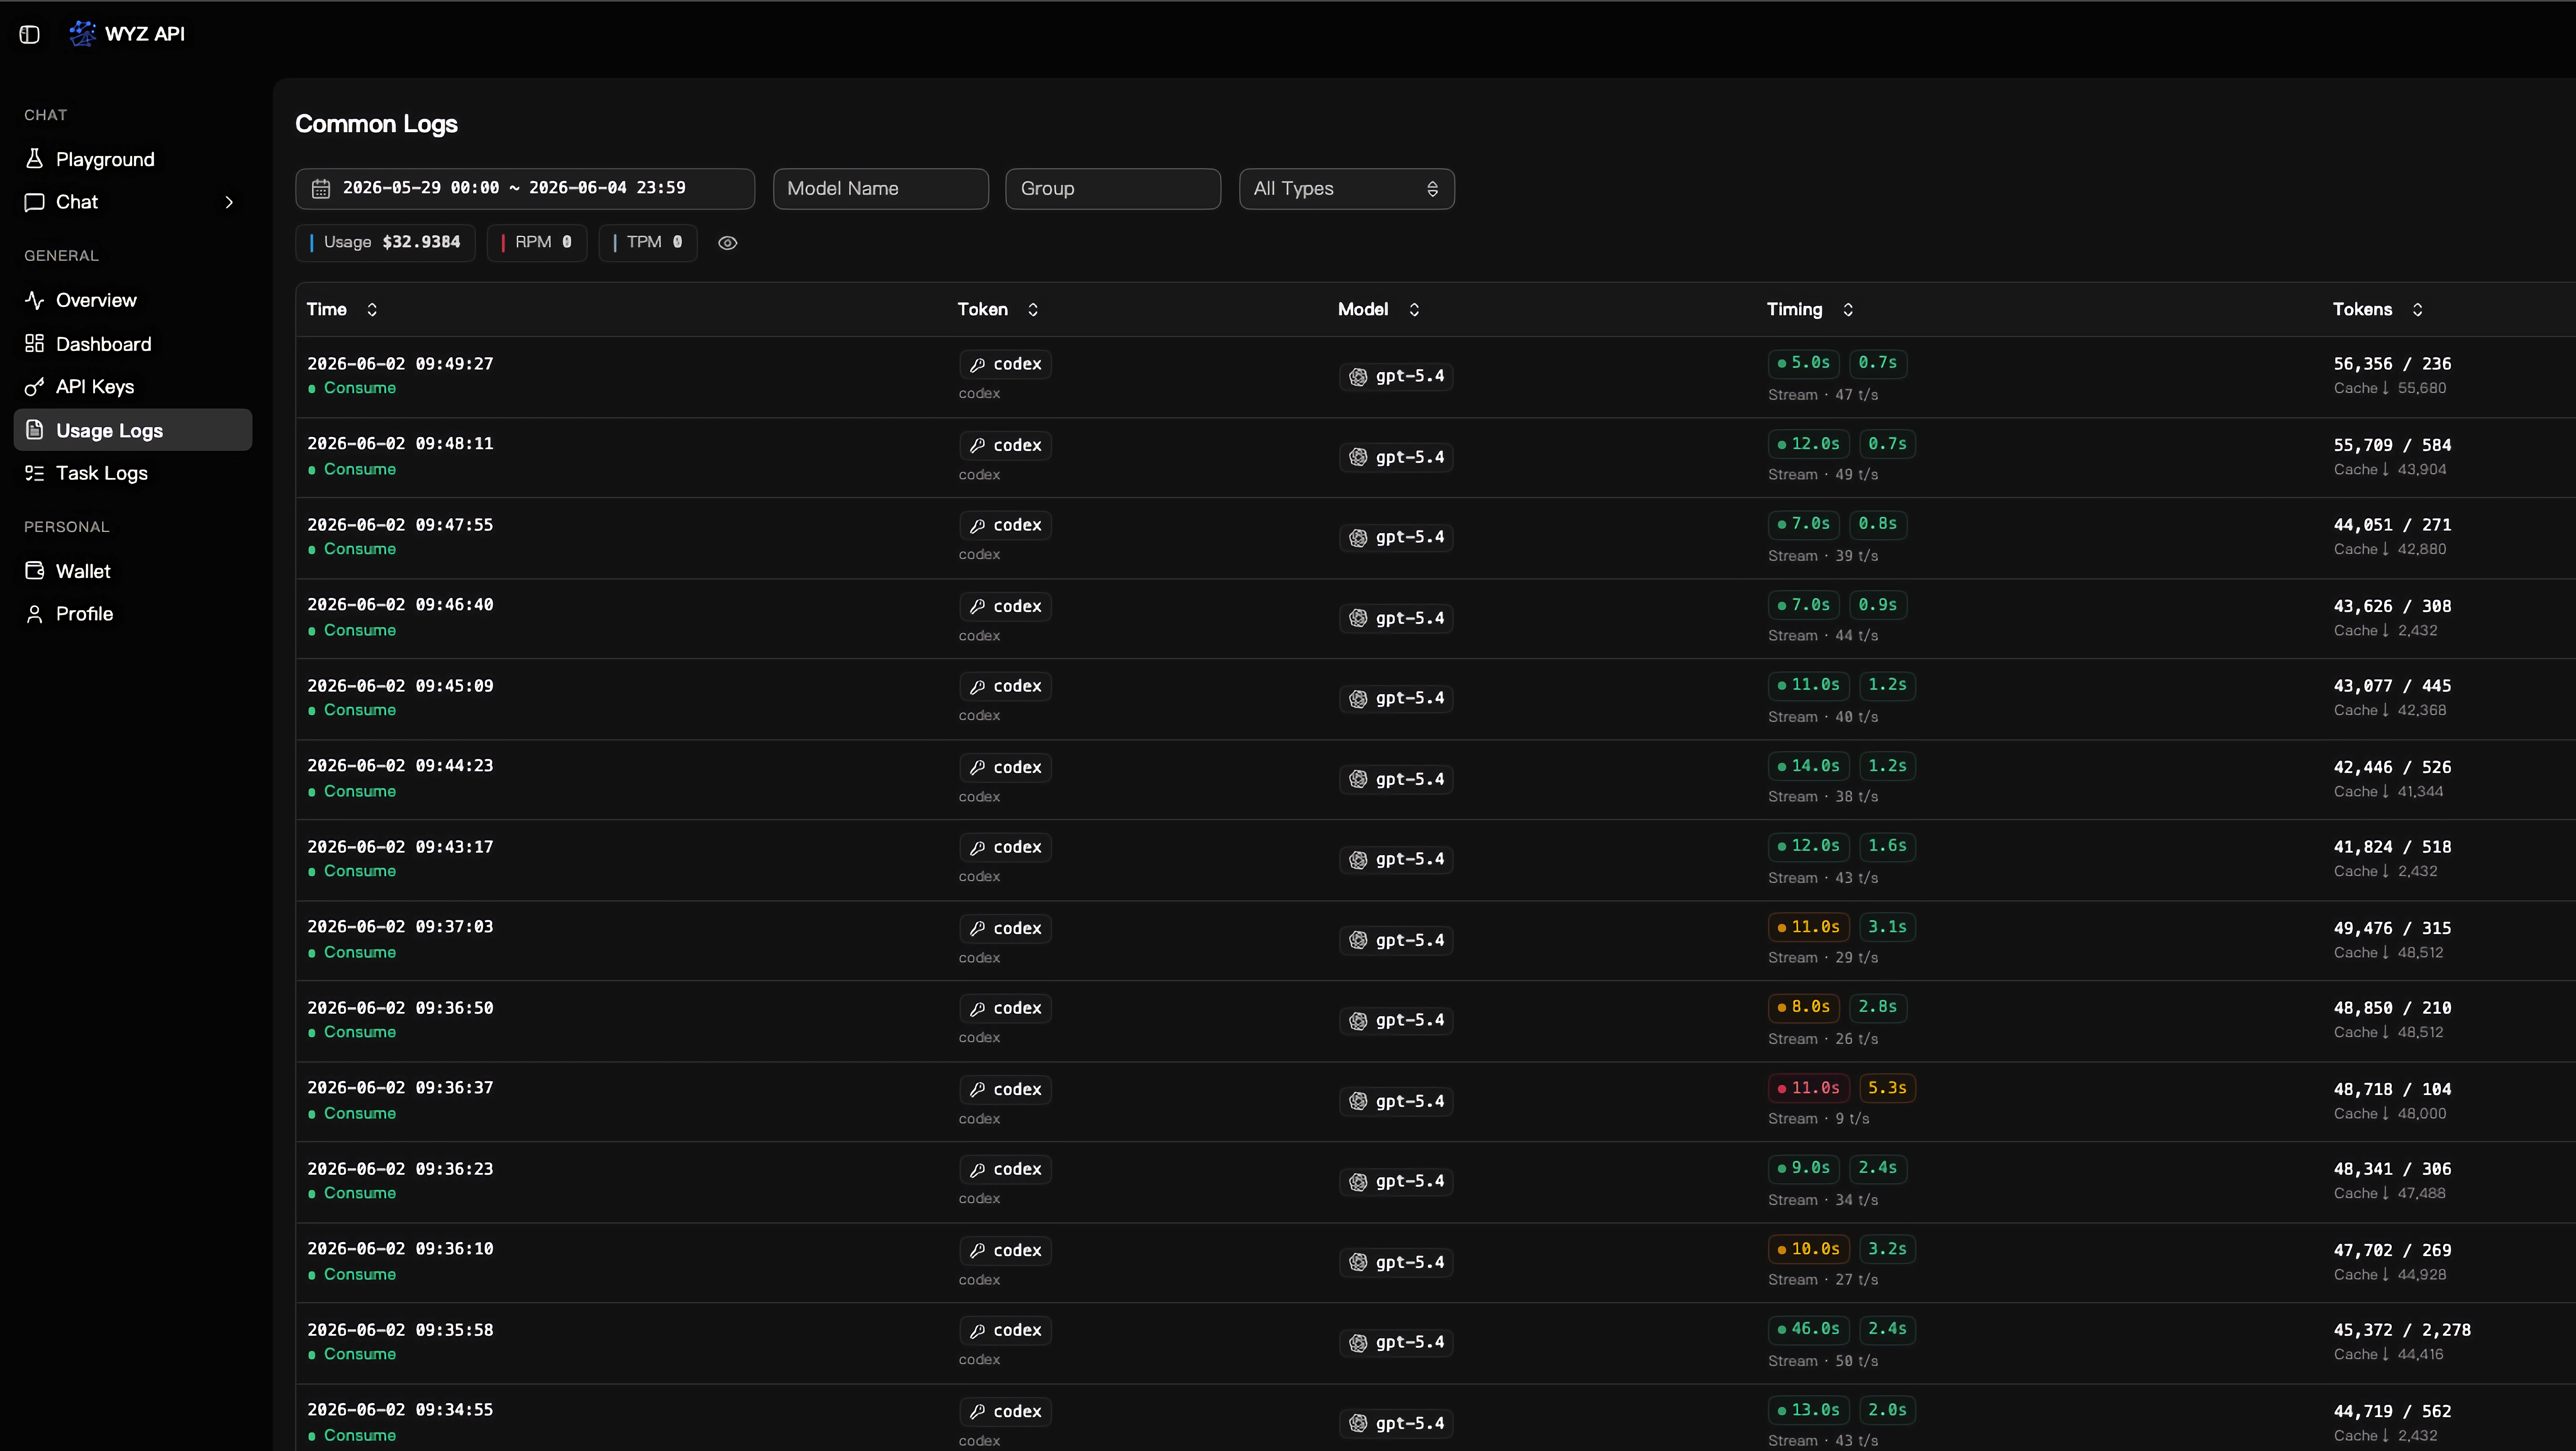The image size is (2576, 1451).
Task: Open Task Logs page
Action: point(133,473)
